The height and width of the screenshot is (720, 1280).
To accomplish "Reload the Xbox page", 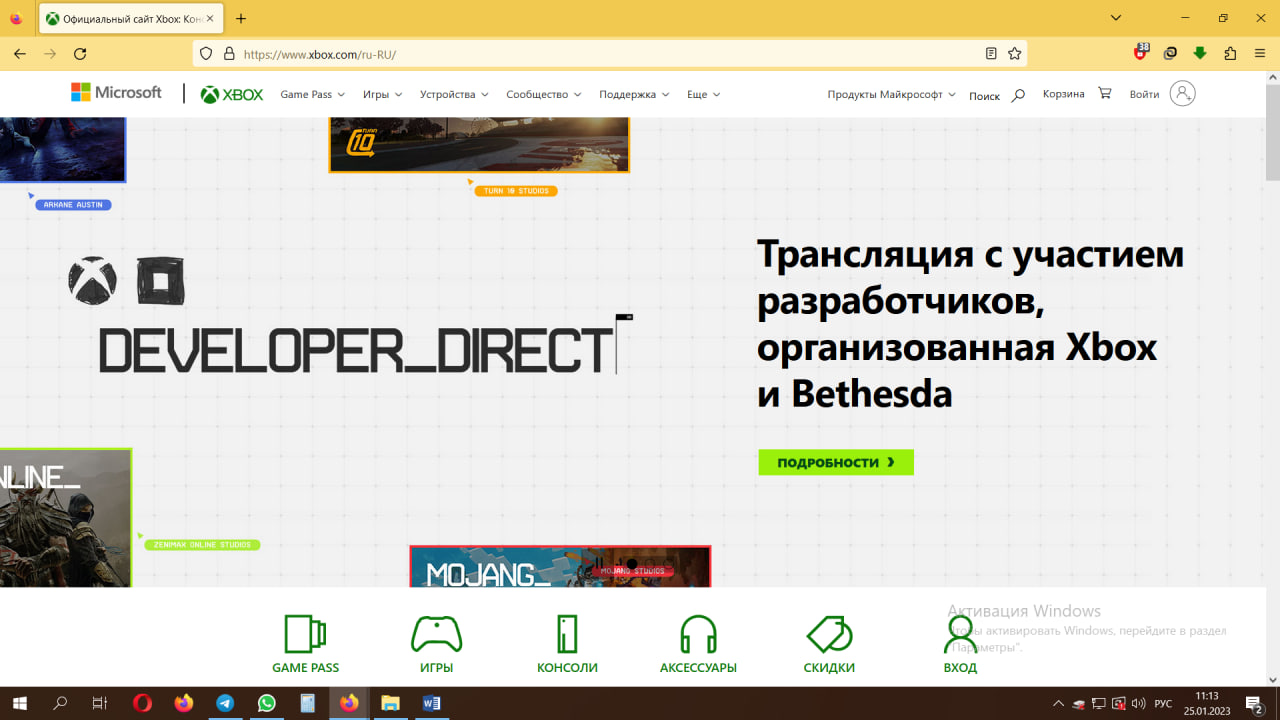I will (x=80, y=54).
